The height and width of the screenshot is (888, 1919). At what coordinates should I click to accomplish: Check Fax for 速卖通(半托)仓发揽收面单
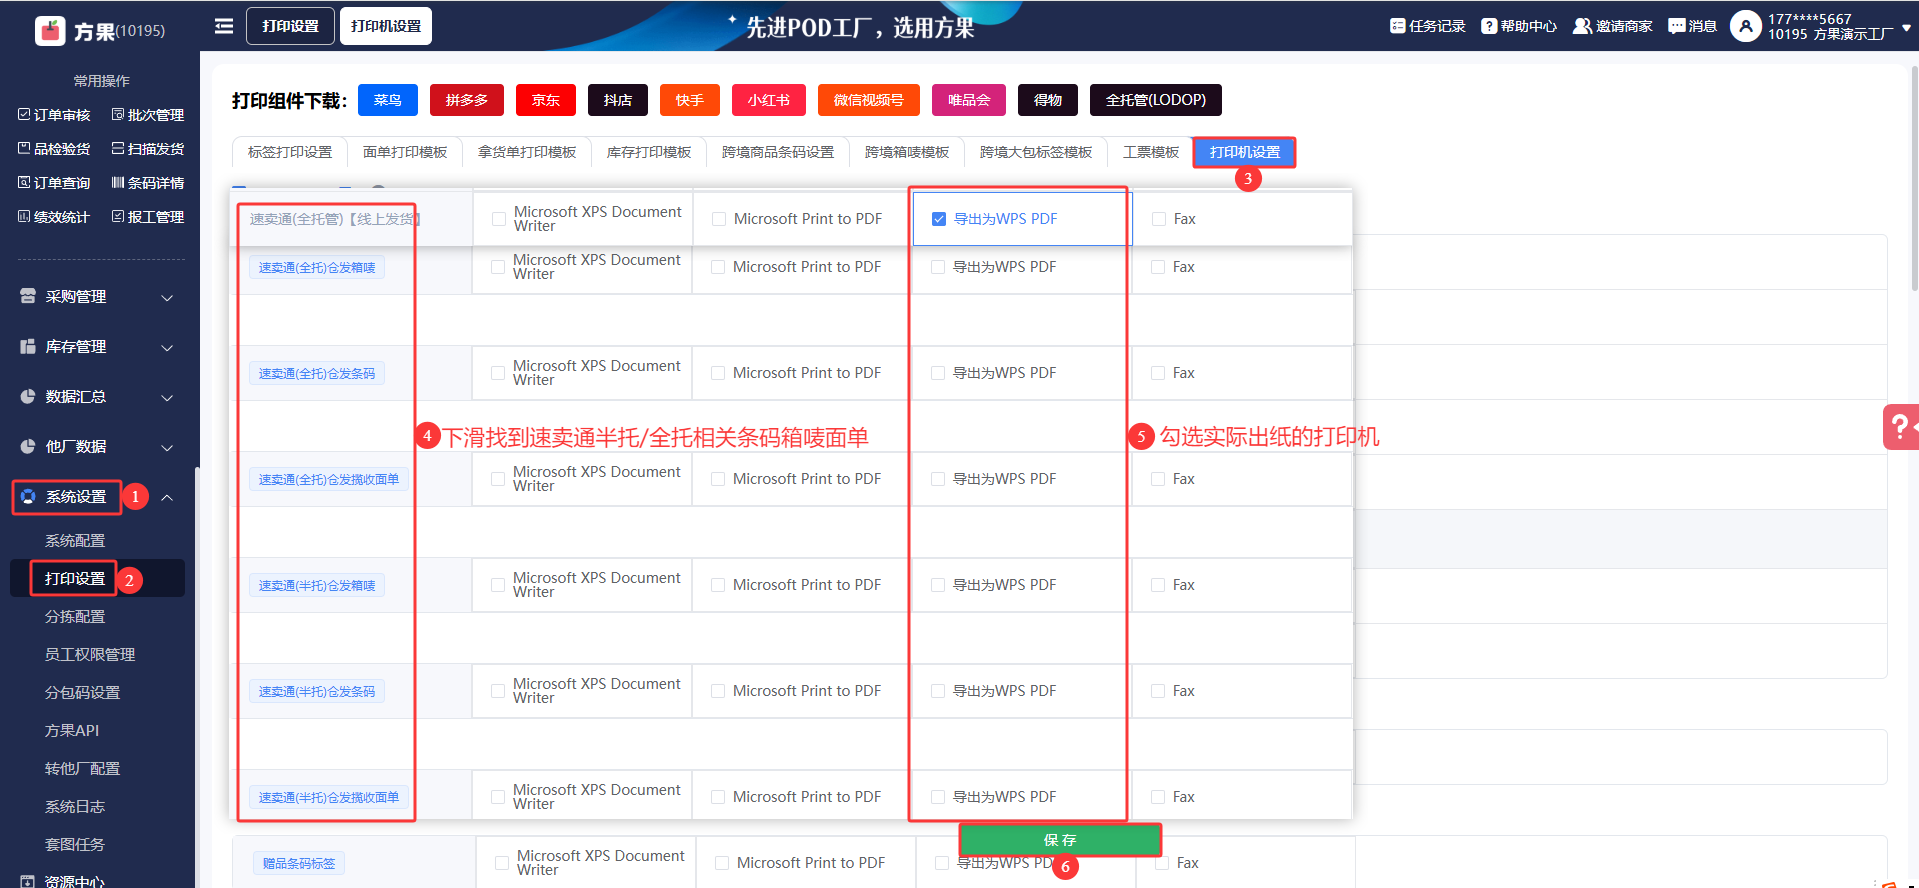(1158, 797)
